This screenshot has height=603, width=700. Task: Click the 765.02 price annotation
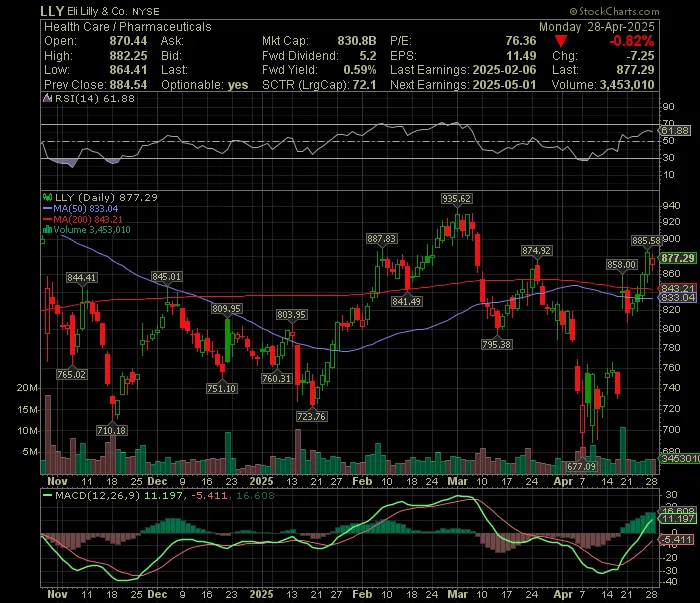(72, 374)
